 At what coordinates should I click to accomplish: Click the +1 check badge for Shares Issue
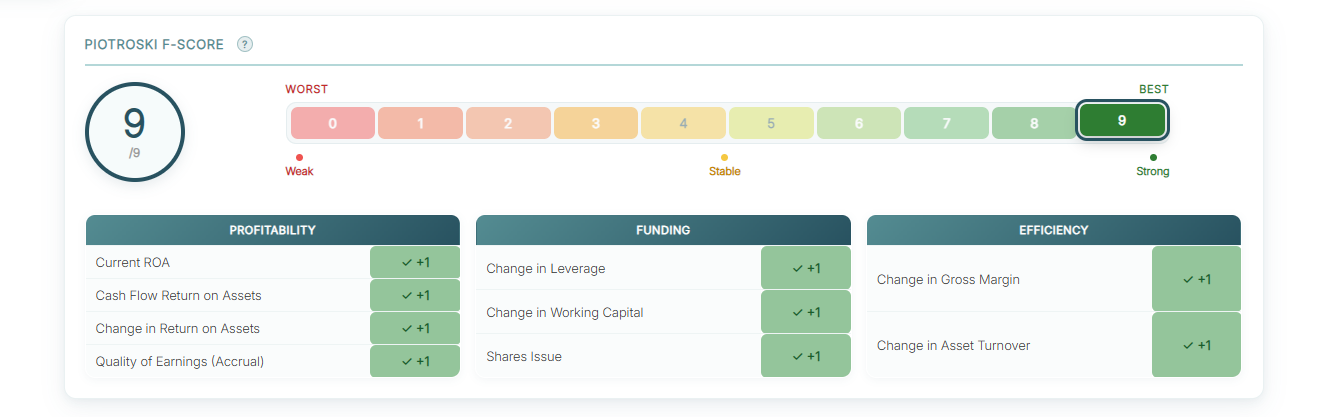point(806,356)
